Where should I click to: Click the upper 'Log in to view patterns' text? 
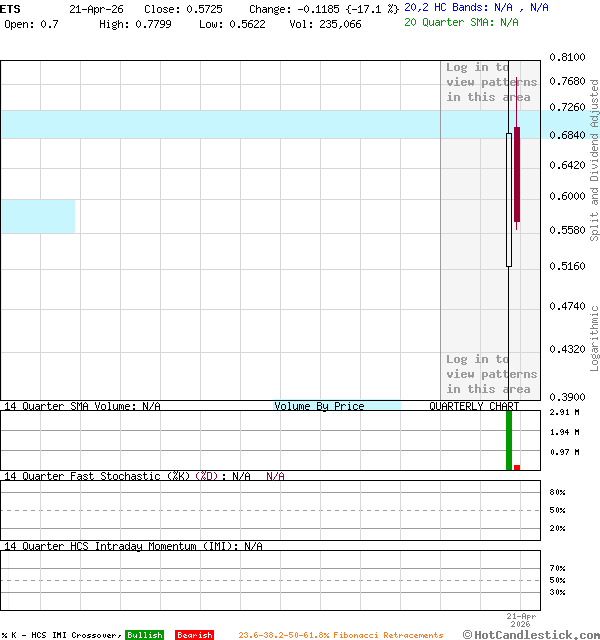click(491, 82)
